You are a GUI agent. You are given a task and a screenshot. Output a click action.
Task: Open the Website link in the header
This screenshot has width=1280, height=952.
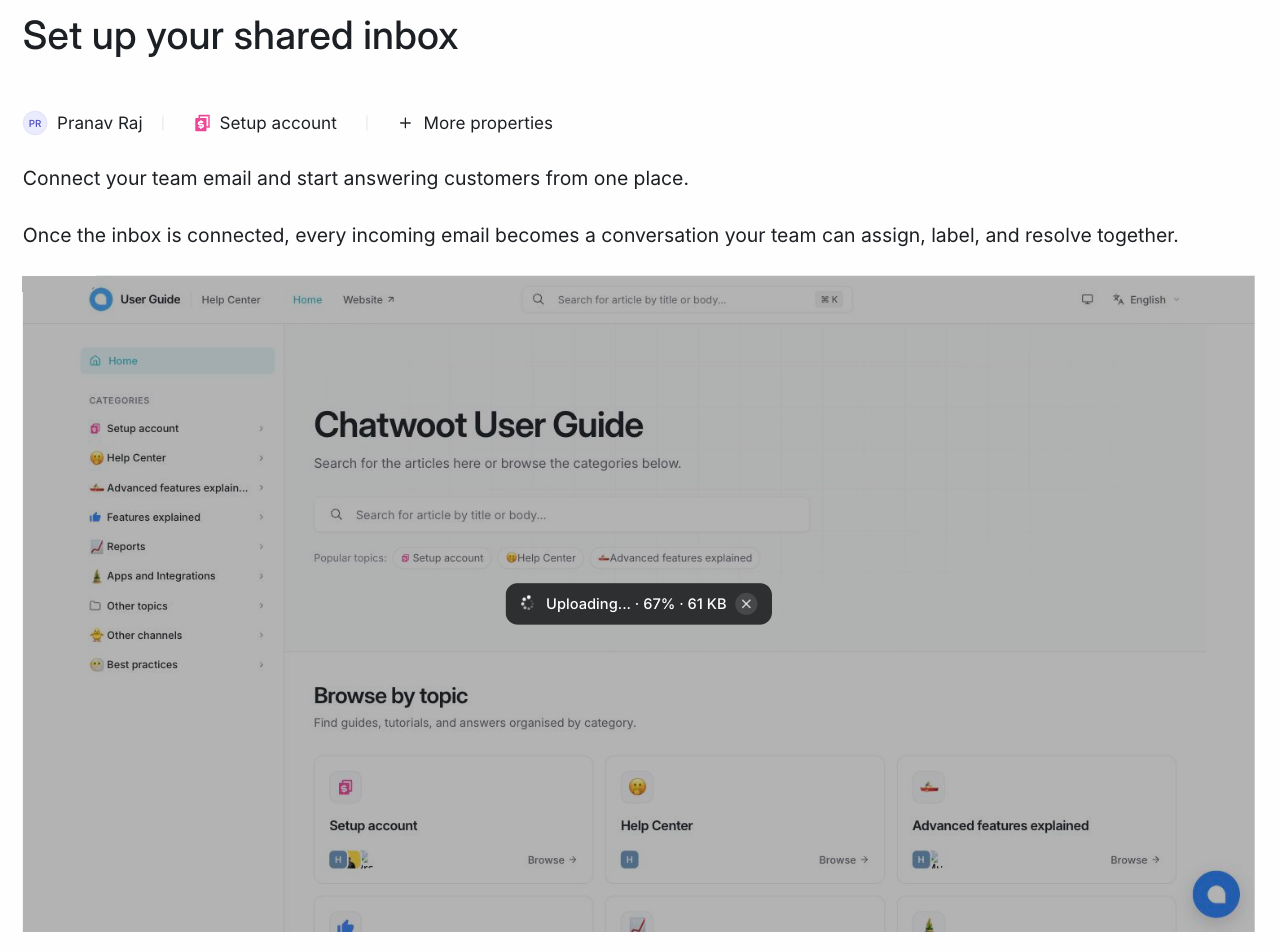(x=369, y=299)
